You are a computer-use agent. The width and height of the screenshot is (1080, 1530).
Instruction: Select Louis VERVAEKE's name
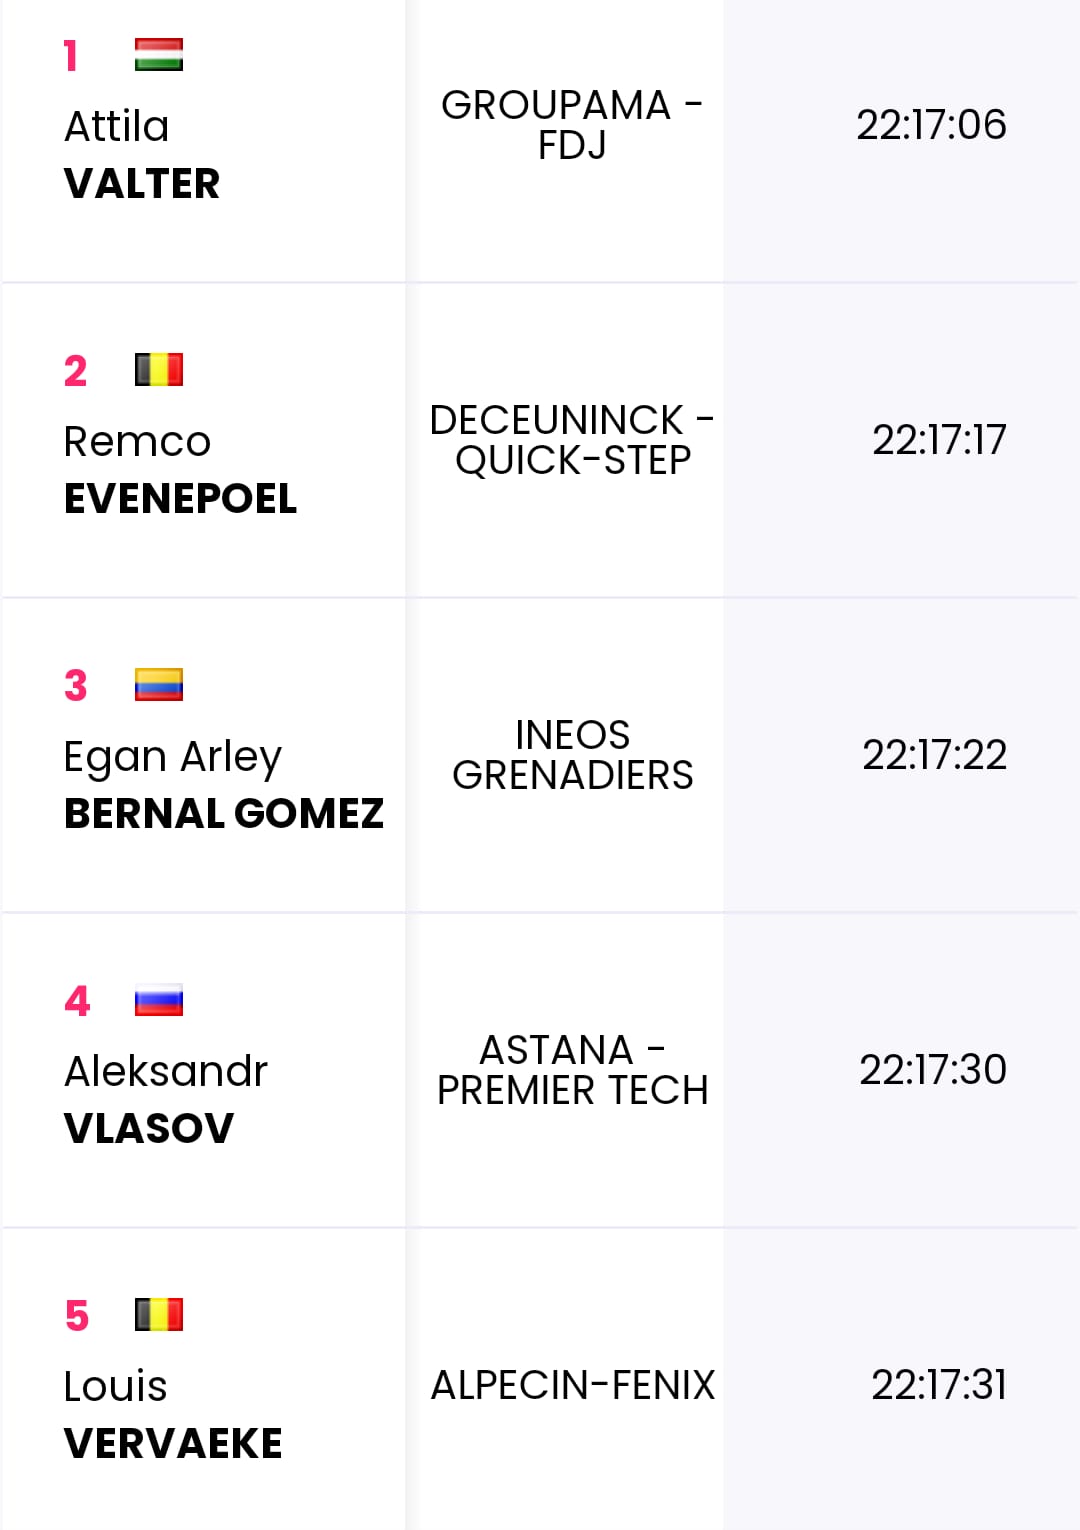173,1415
